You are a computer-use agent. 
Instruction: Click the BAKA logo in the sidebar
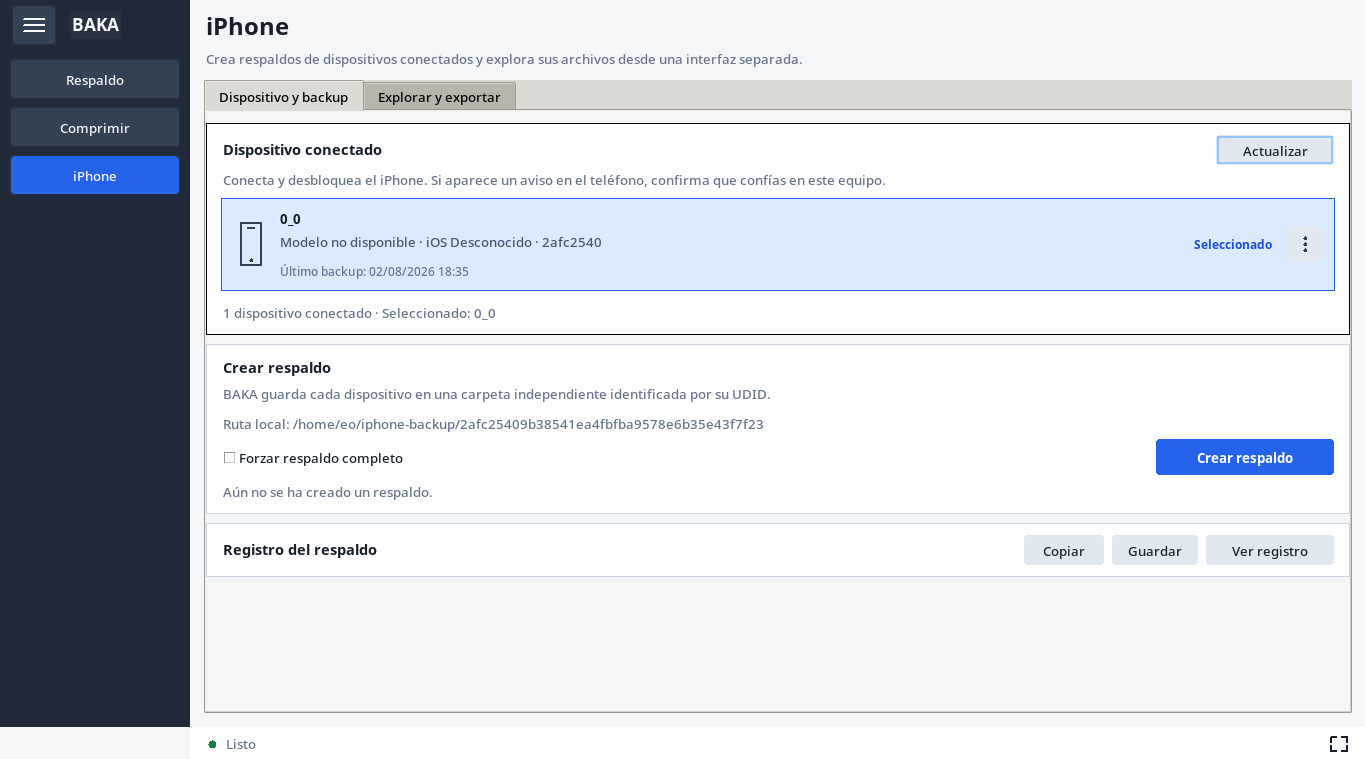tap(95, 25)
